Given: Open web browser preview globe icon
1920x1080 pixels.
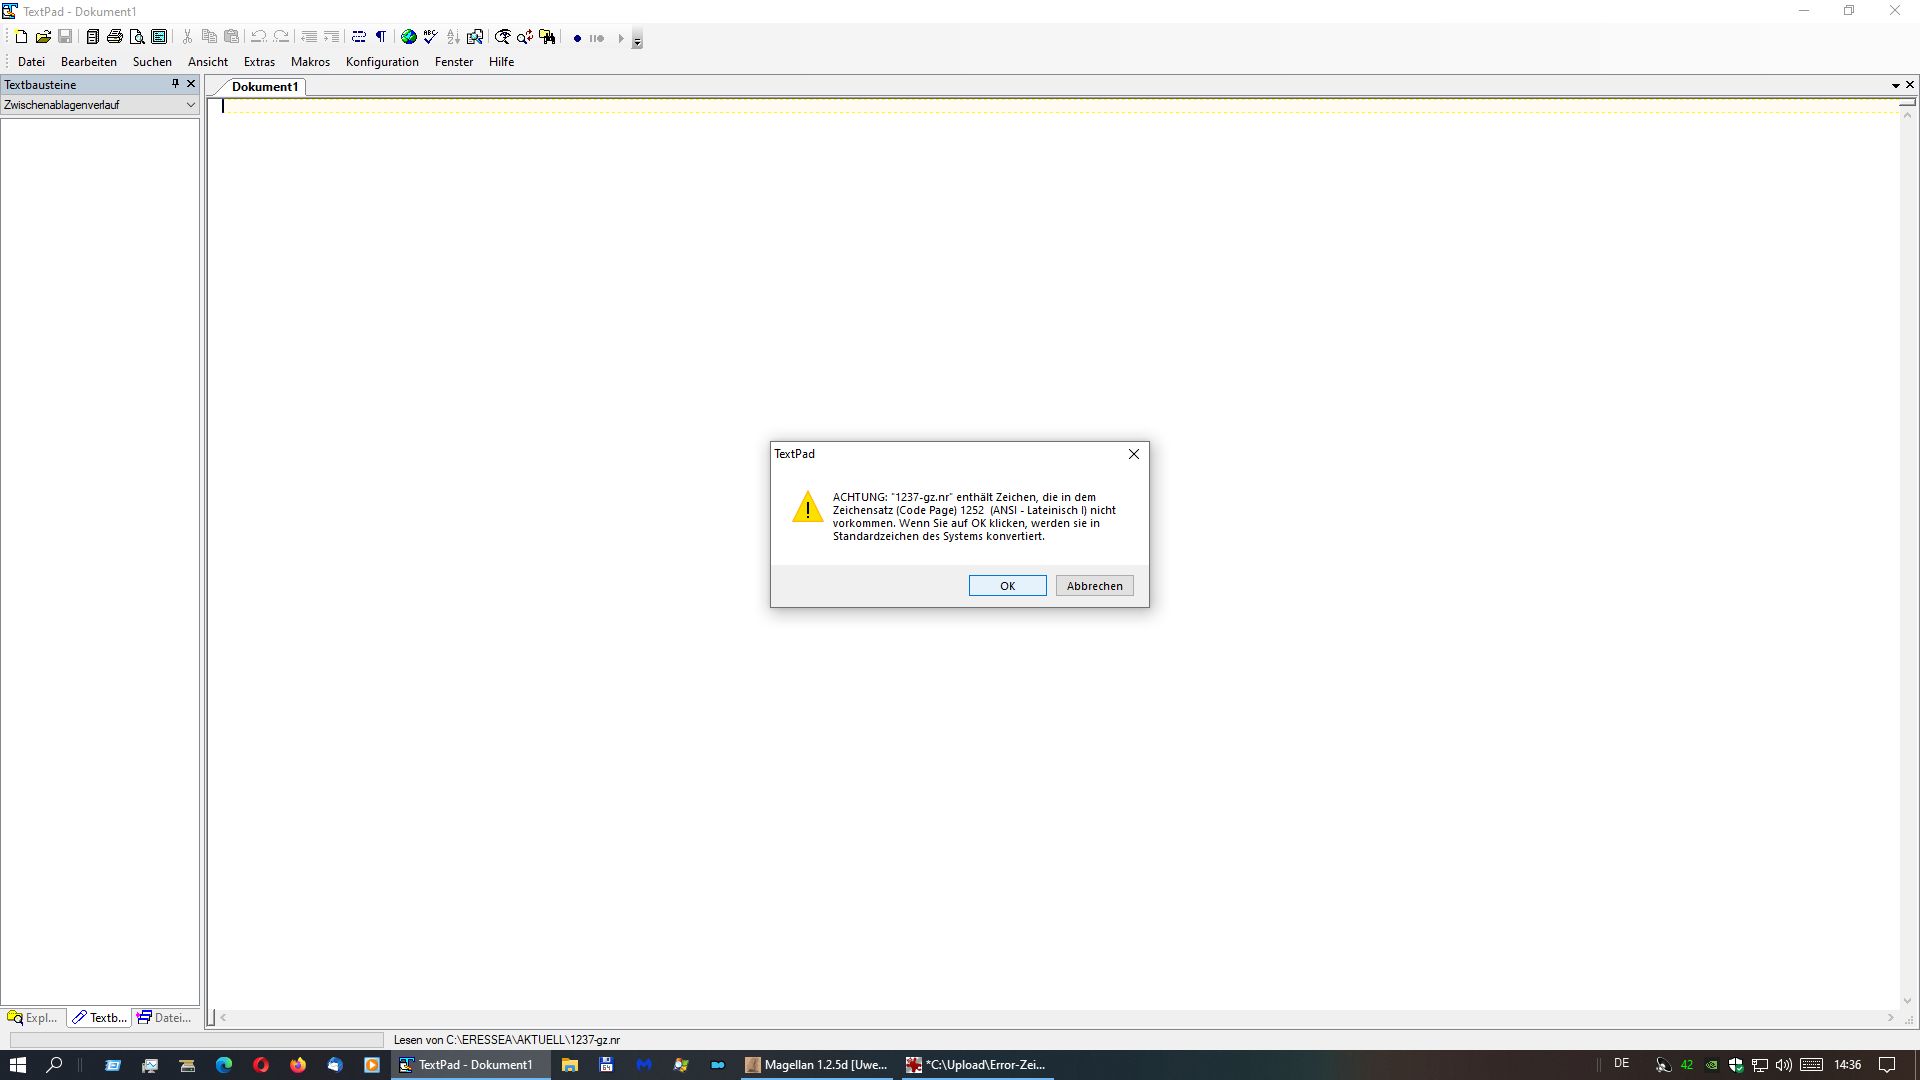Looking at the screenshot, I should (x=408, y=37).
